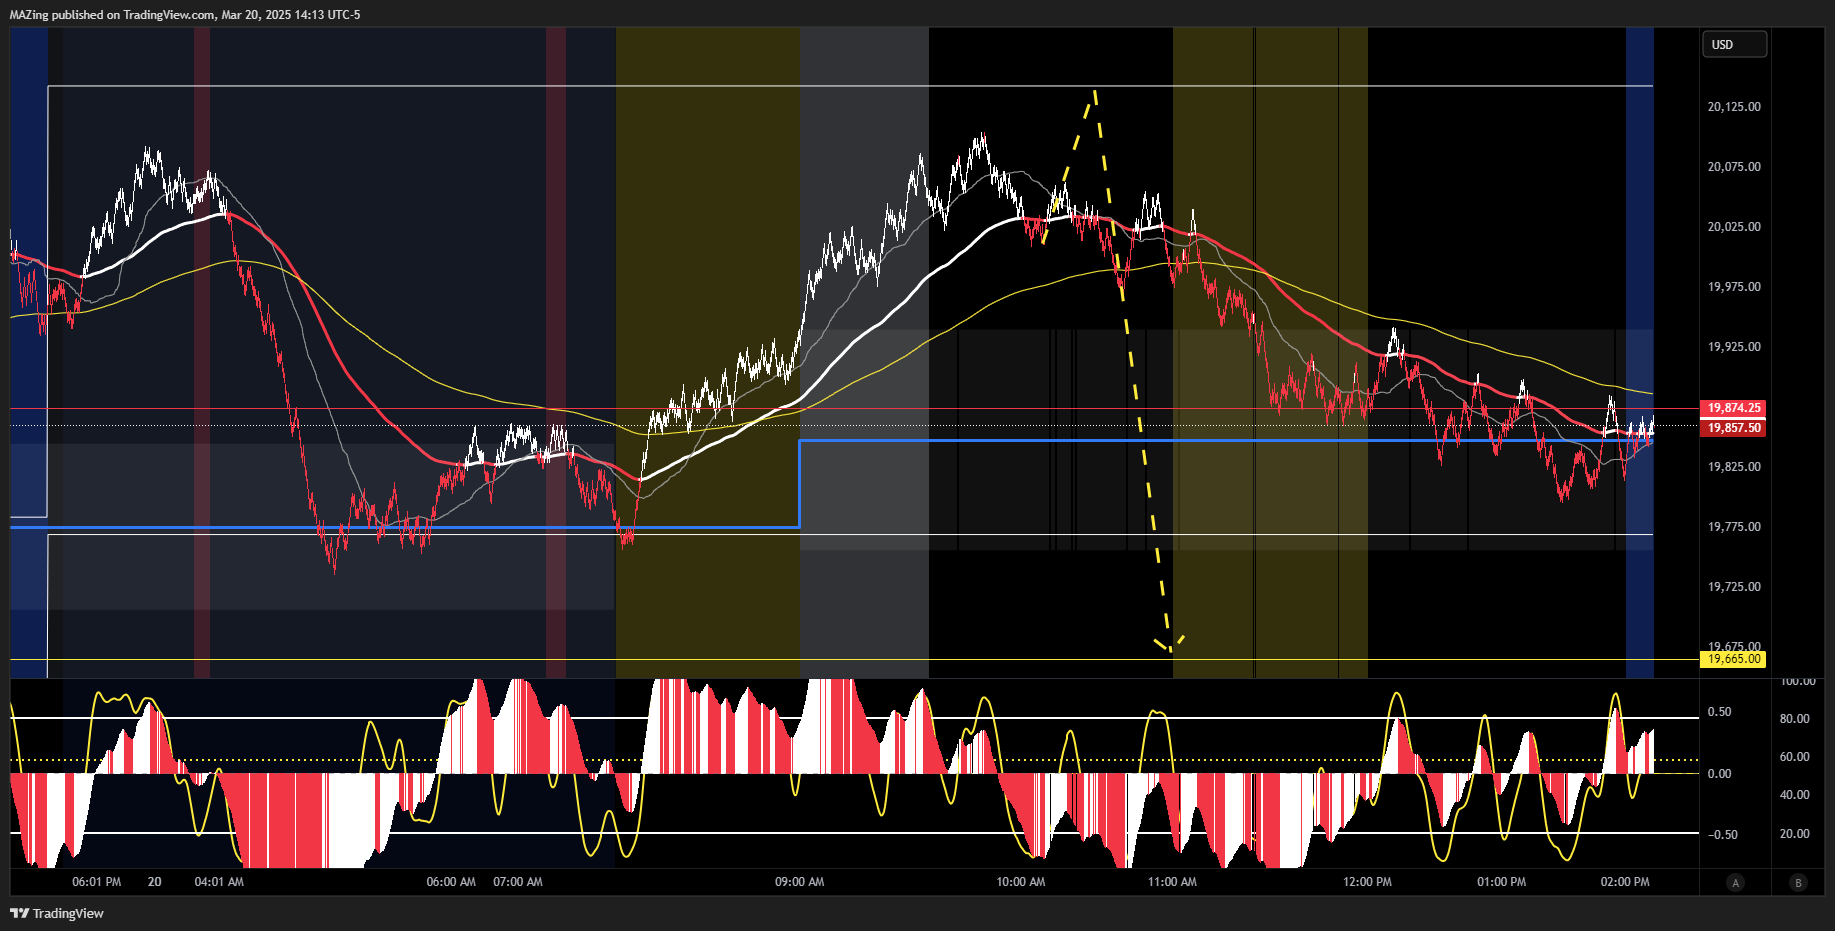This screenshot has height=931, width=1835.
Task: Click the 40.00 indicator scale value
Action: [x=1795, y=795]
